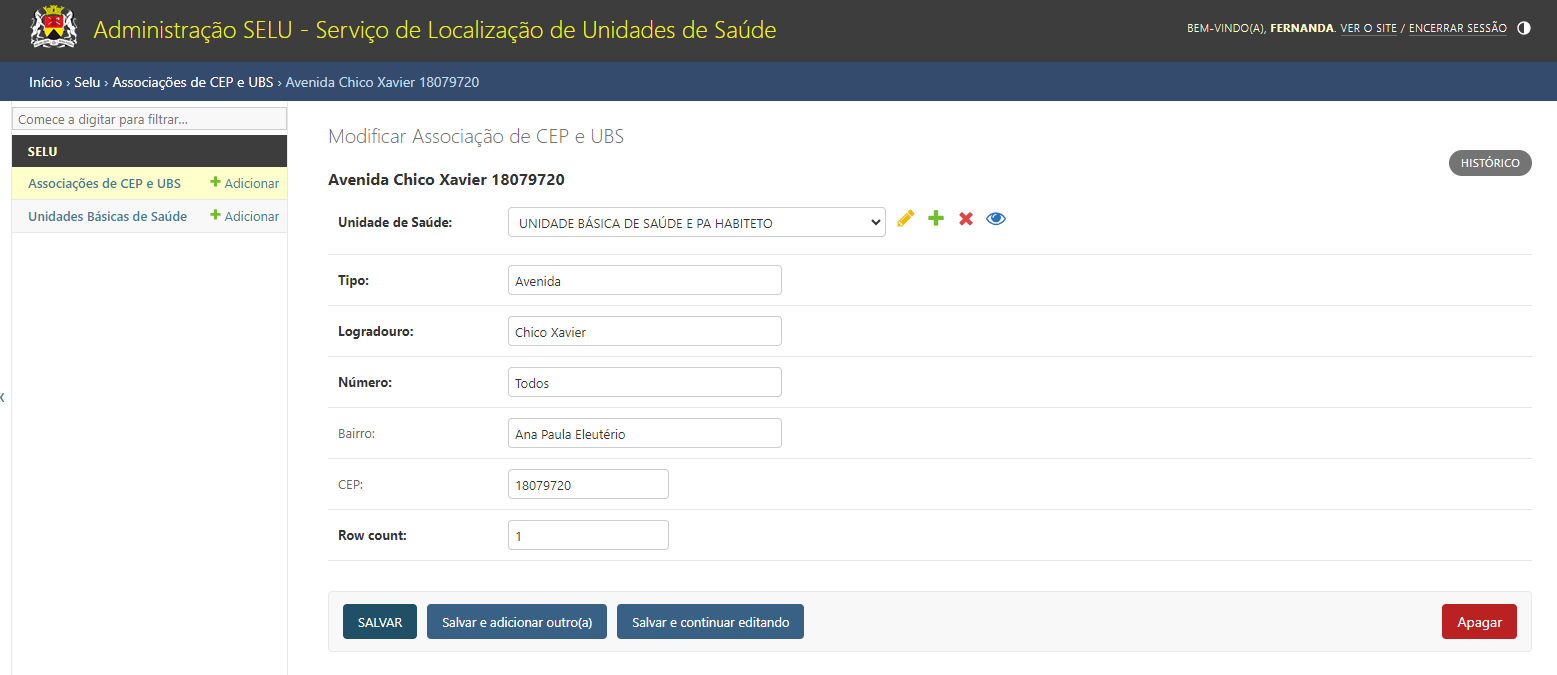Click the blue eye view unit icon
Image resolution: width=1557 pixels, height=675 pixels.
[x=996, y=219]
